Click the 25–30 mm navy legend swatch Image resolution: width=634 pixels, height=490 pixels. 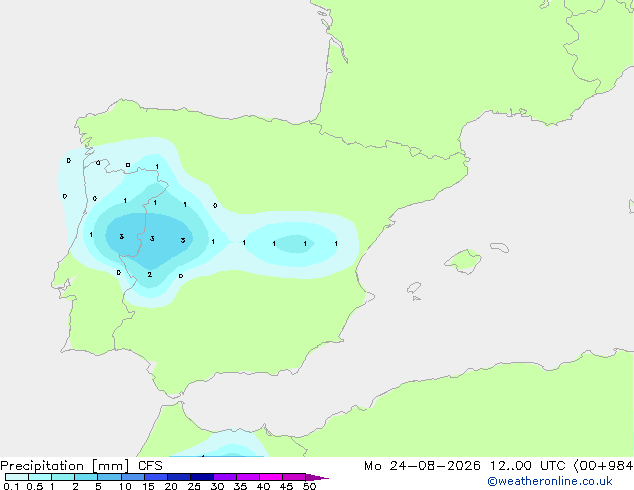[x=202, y=477]
